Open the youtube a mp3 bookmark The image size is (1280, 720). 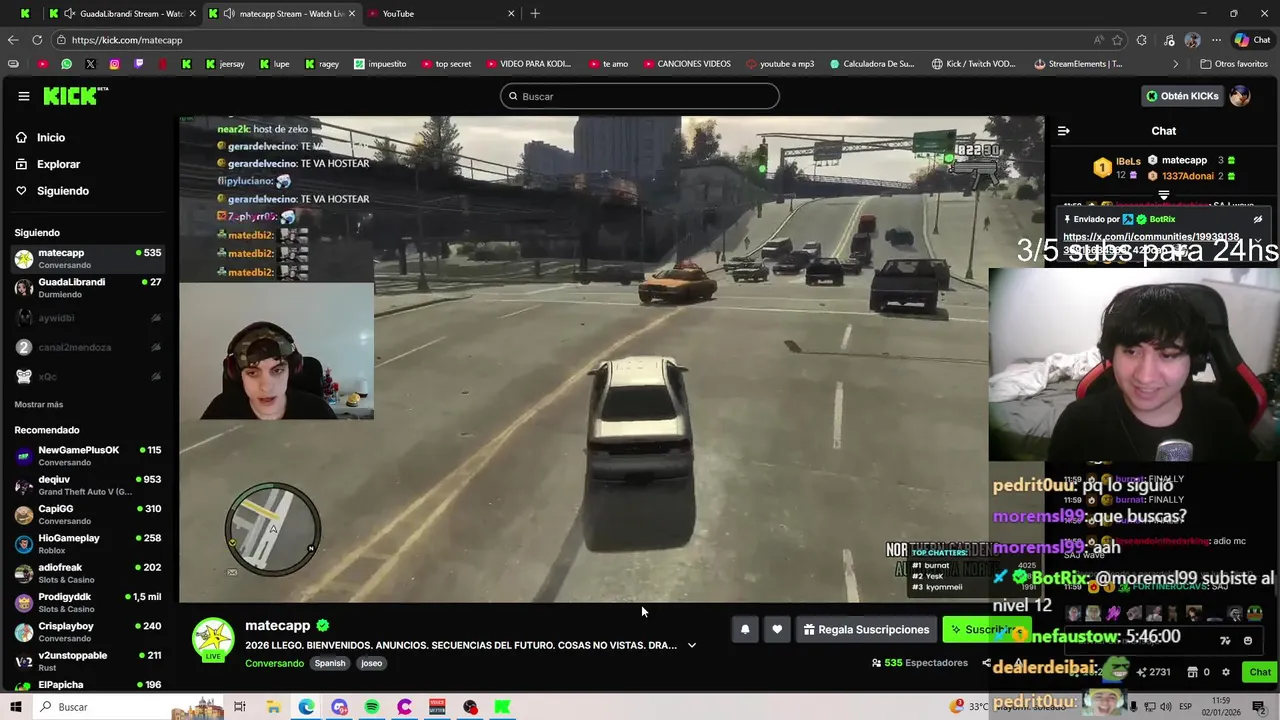(780, 64)
